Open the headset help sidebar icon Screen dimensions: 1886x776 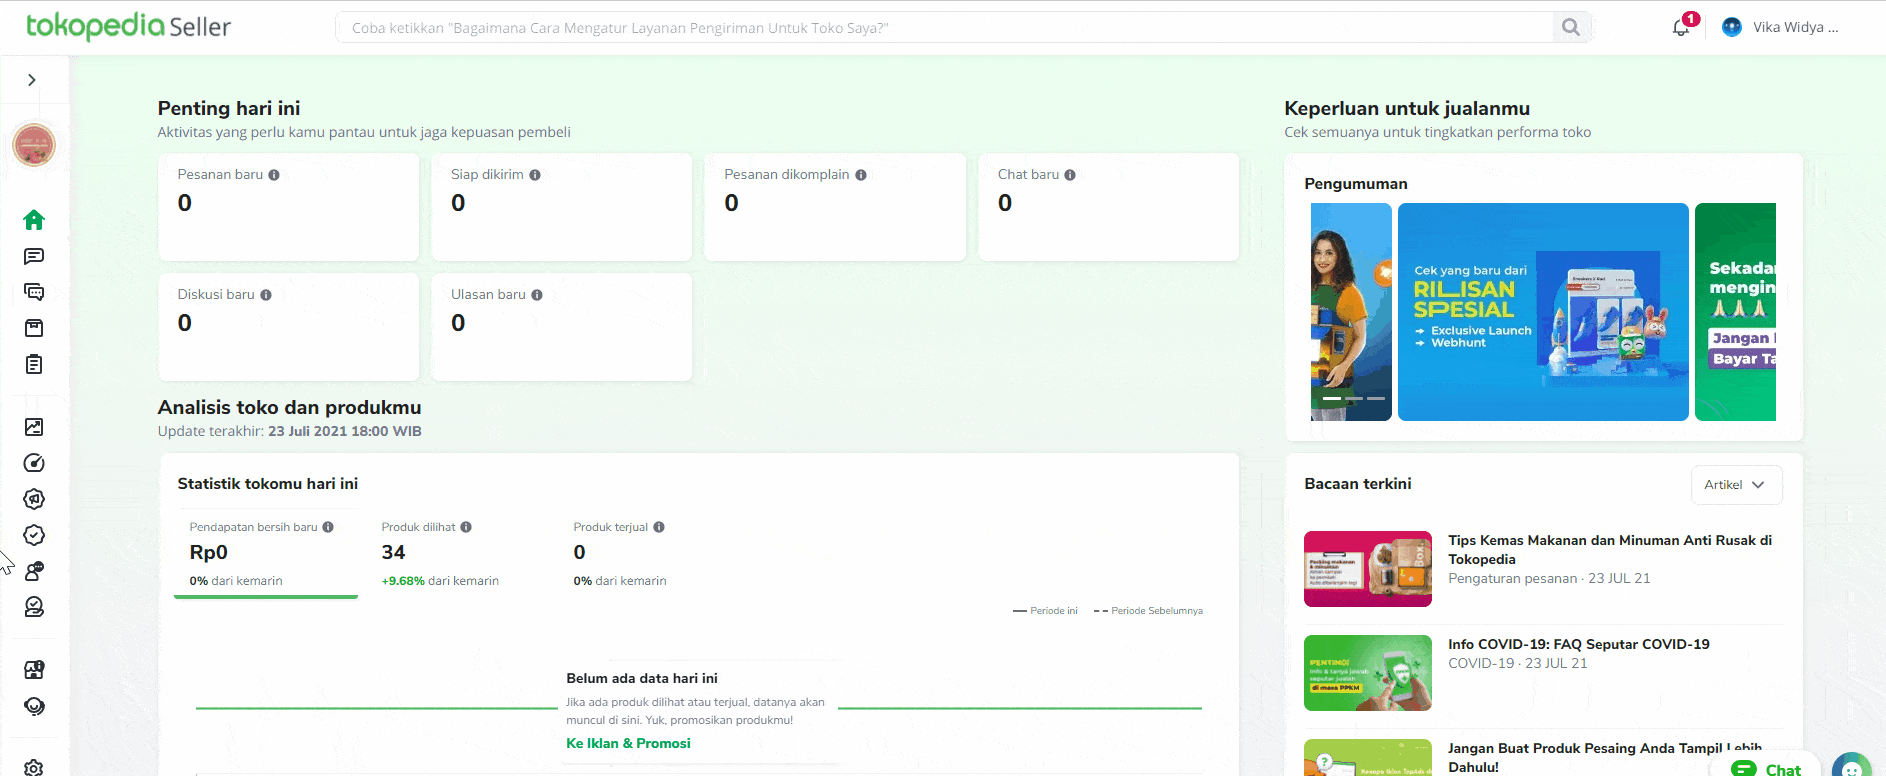34,706
